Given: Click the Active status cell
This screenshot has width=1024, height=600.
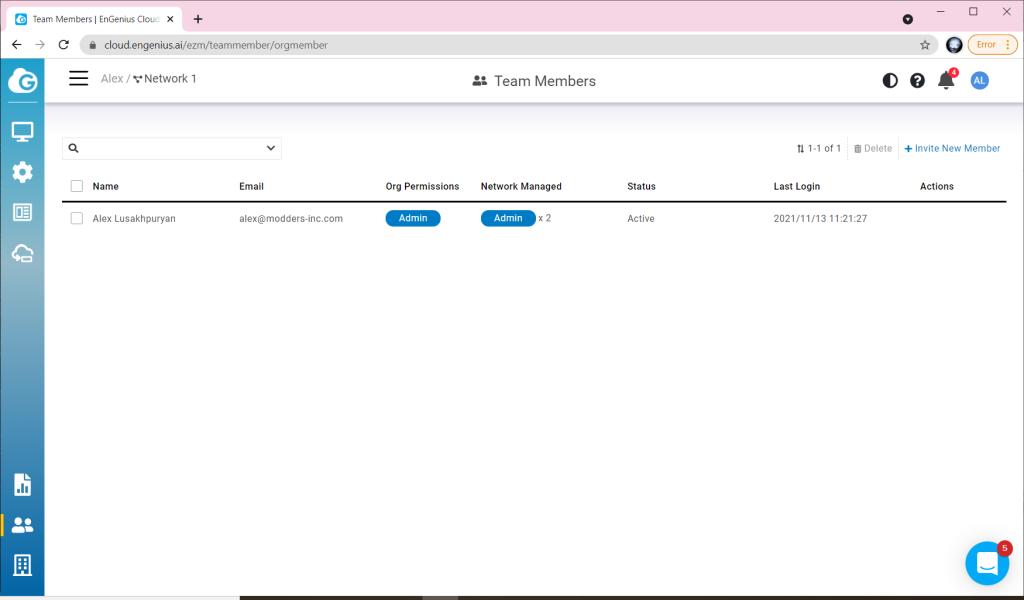Looking at the screenshot, I should (x=641, y=219).
